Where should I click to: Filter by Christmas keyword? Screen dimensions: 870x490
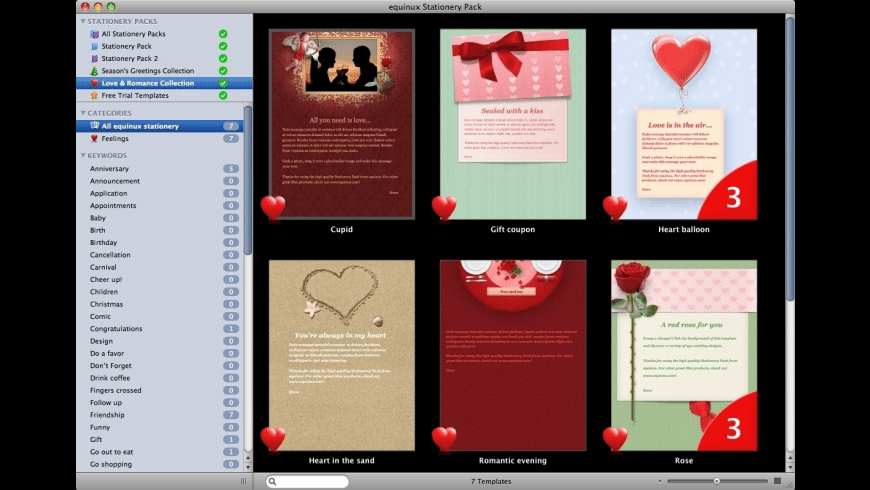click(160, 304)
